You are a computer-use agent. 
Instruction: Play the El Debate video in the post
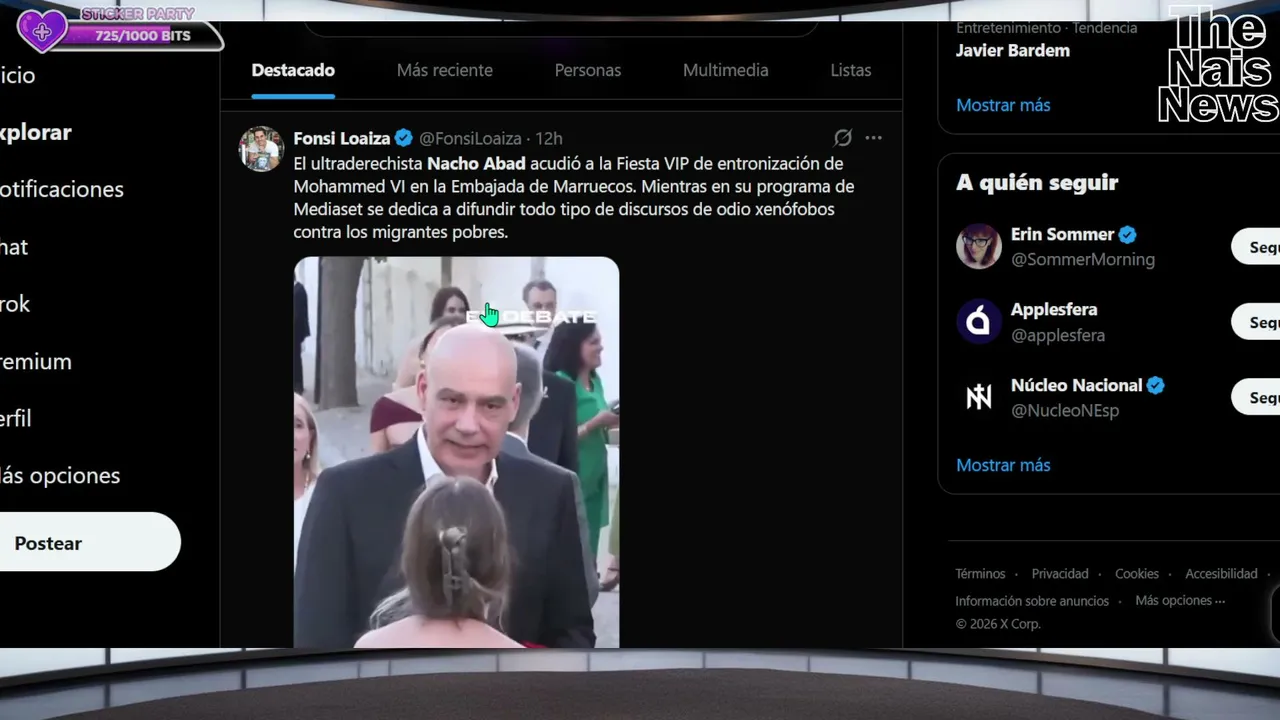click(x=456, y=452)
